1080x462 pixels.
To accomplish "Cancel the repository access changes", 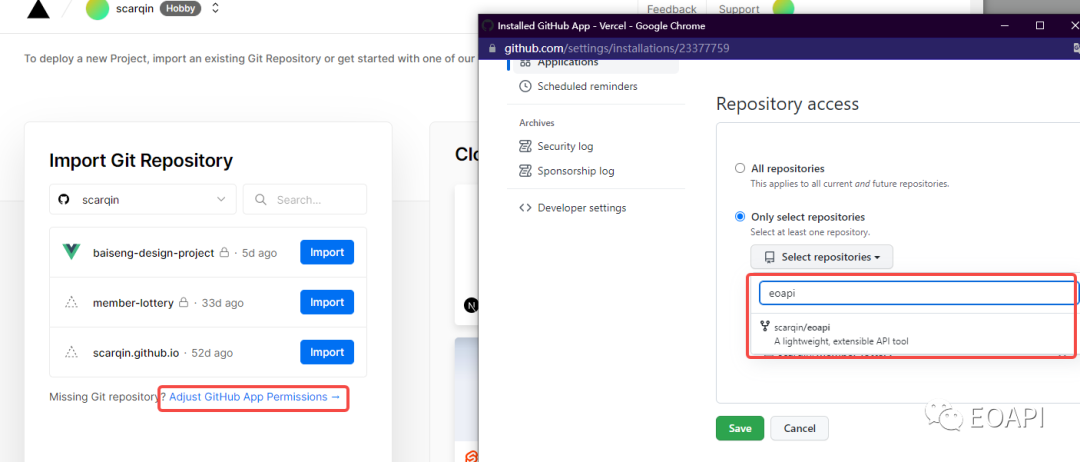I will [800, 428].
